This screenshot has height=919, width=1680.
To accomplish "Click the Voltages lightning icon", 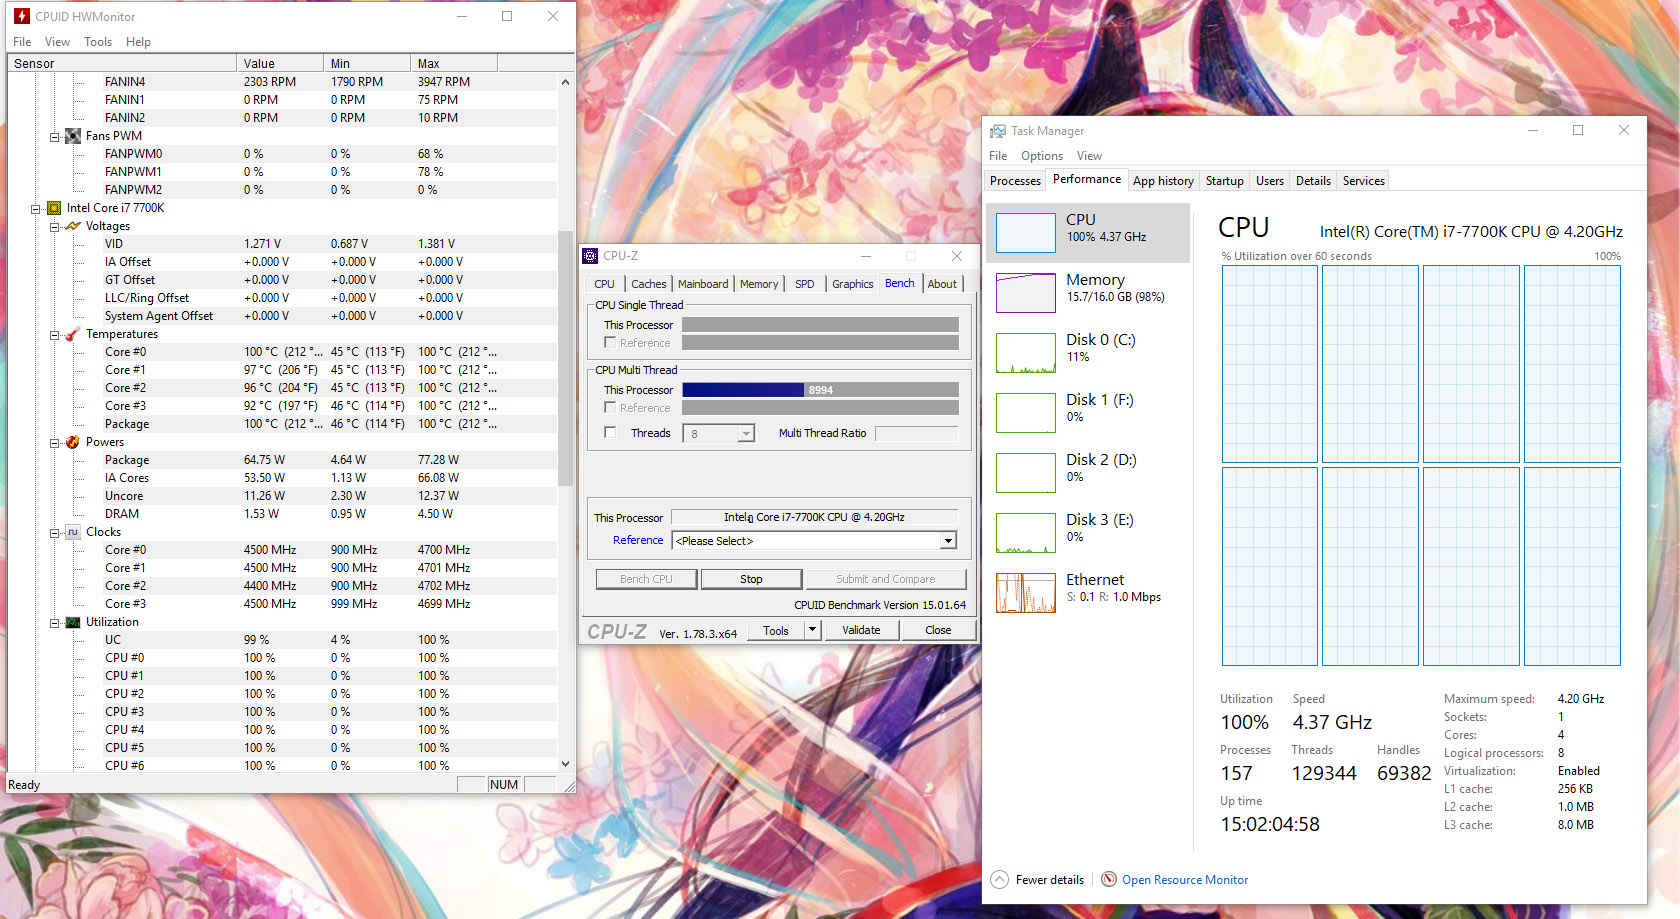I will tap(73, 226).
